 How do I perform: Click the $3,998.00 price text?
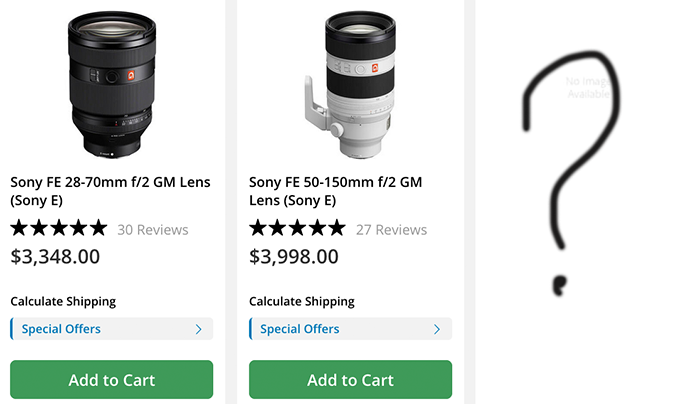(x=294, y=256)
